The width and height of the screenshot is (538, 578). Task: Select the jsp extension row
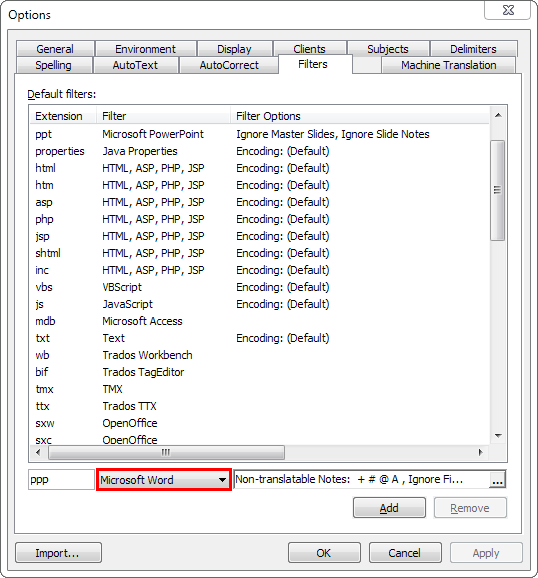(260, 236)
